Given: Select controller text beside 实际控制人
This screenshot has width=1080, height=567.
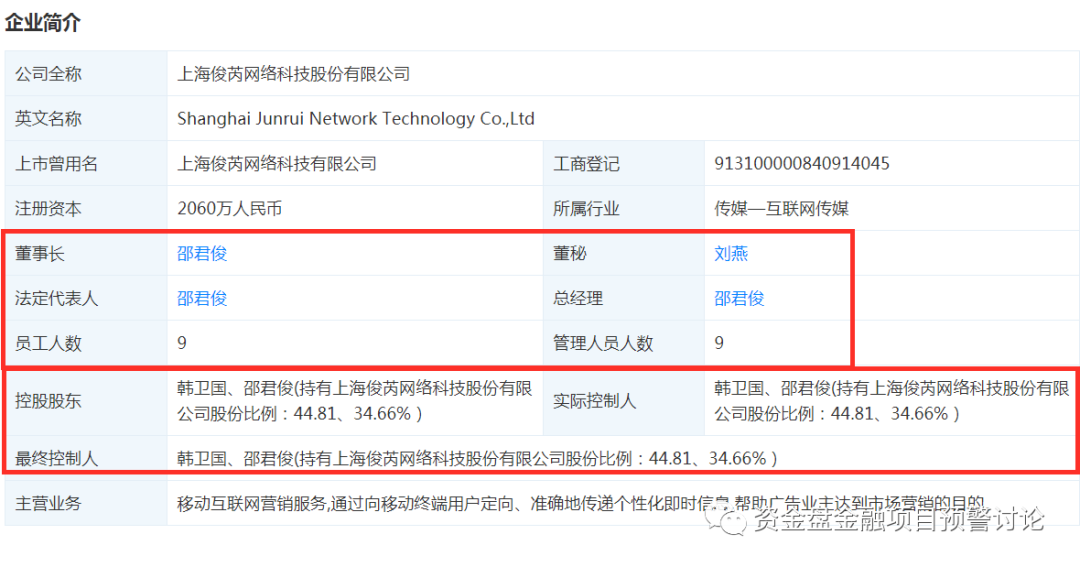Looking at the screenshot, I should [x=892, y=401].
